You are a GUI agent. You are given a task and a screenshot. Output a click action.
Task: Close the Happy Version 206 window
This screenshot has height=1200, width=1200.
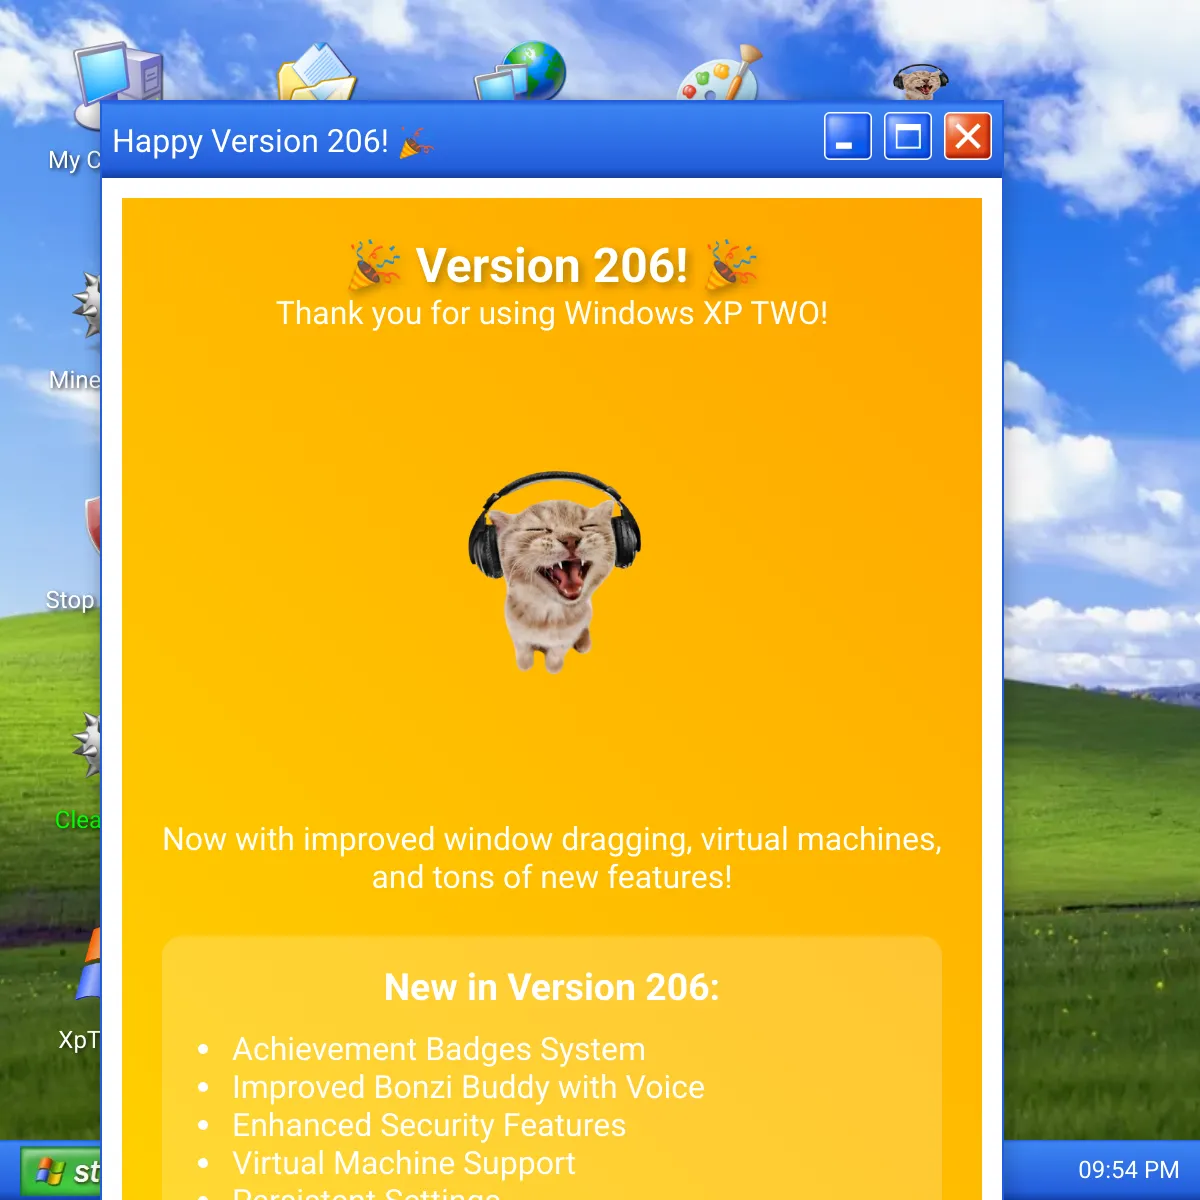coord(968,136)
